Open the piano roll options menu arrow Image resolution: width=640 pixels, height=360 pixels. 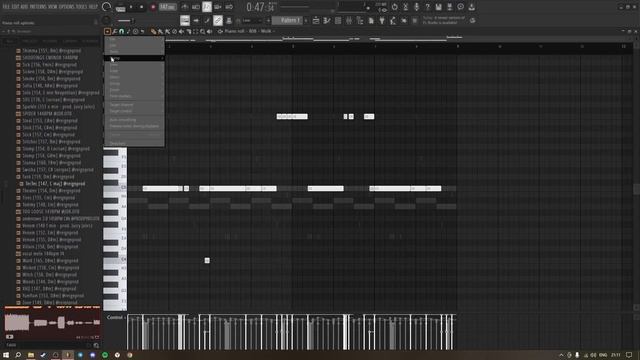point(107,31)
